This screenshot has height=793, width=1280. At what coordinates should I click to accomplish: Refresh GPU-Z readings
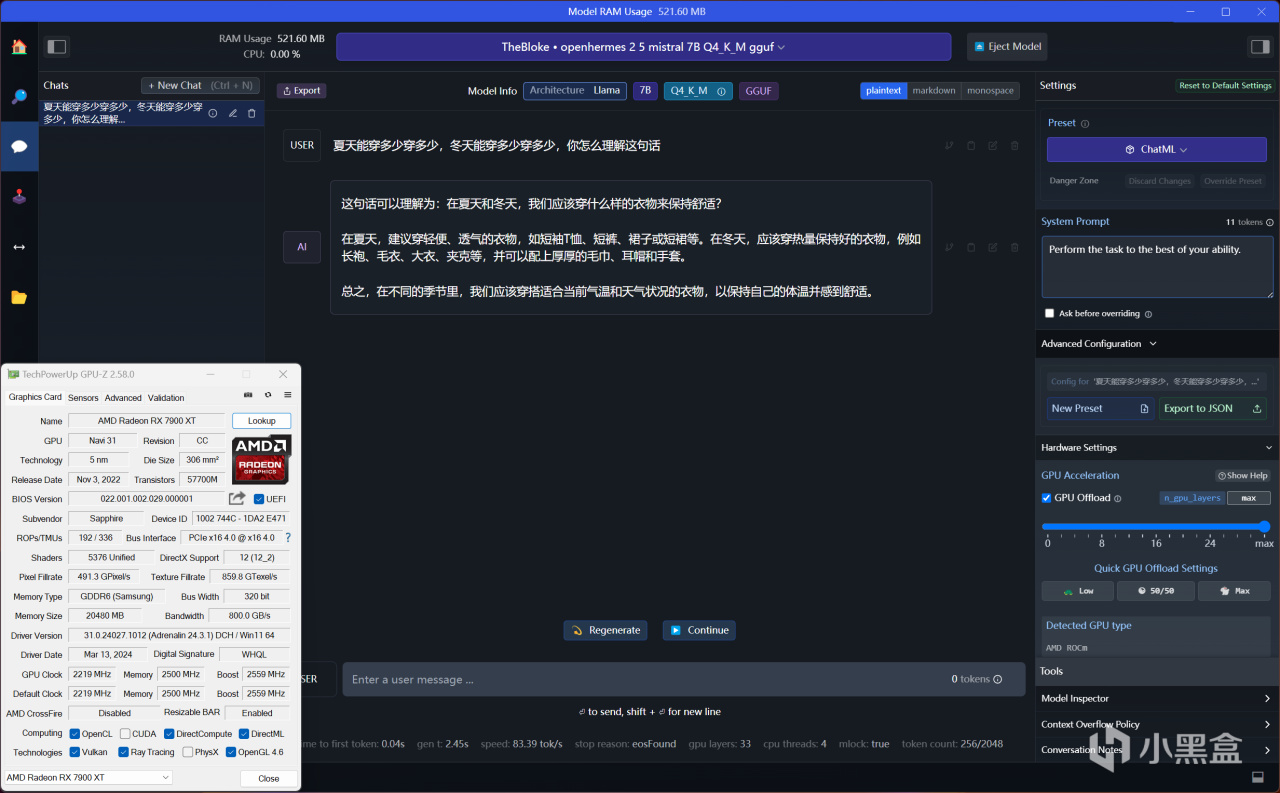(x=268, y=395)
